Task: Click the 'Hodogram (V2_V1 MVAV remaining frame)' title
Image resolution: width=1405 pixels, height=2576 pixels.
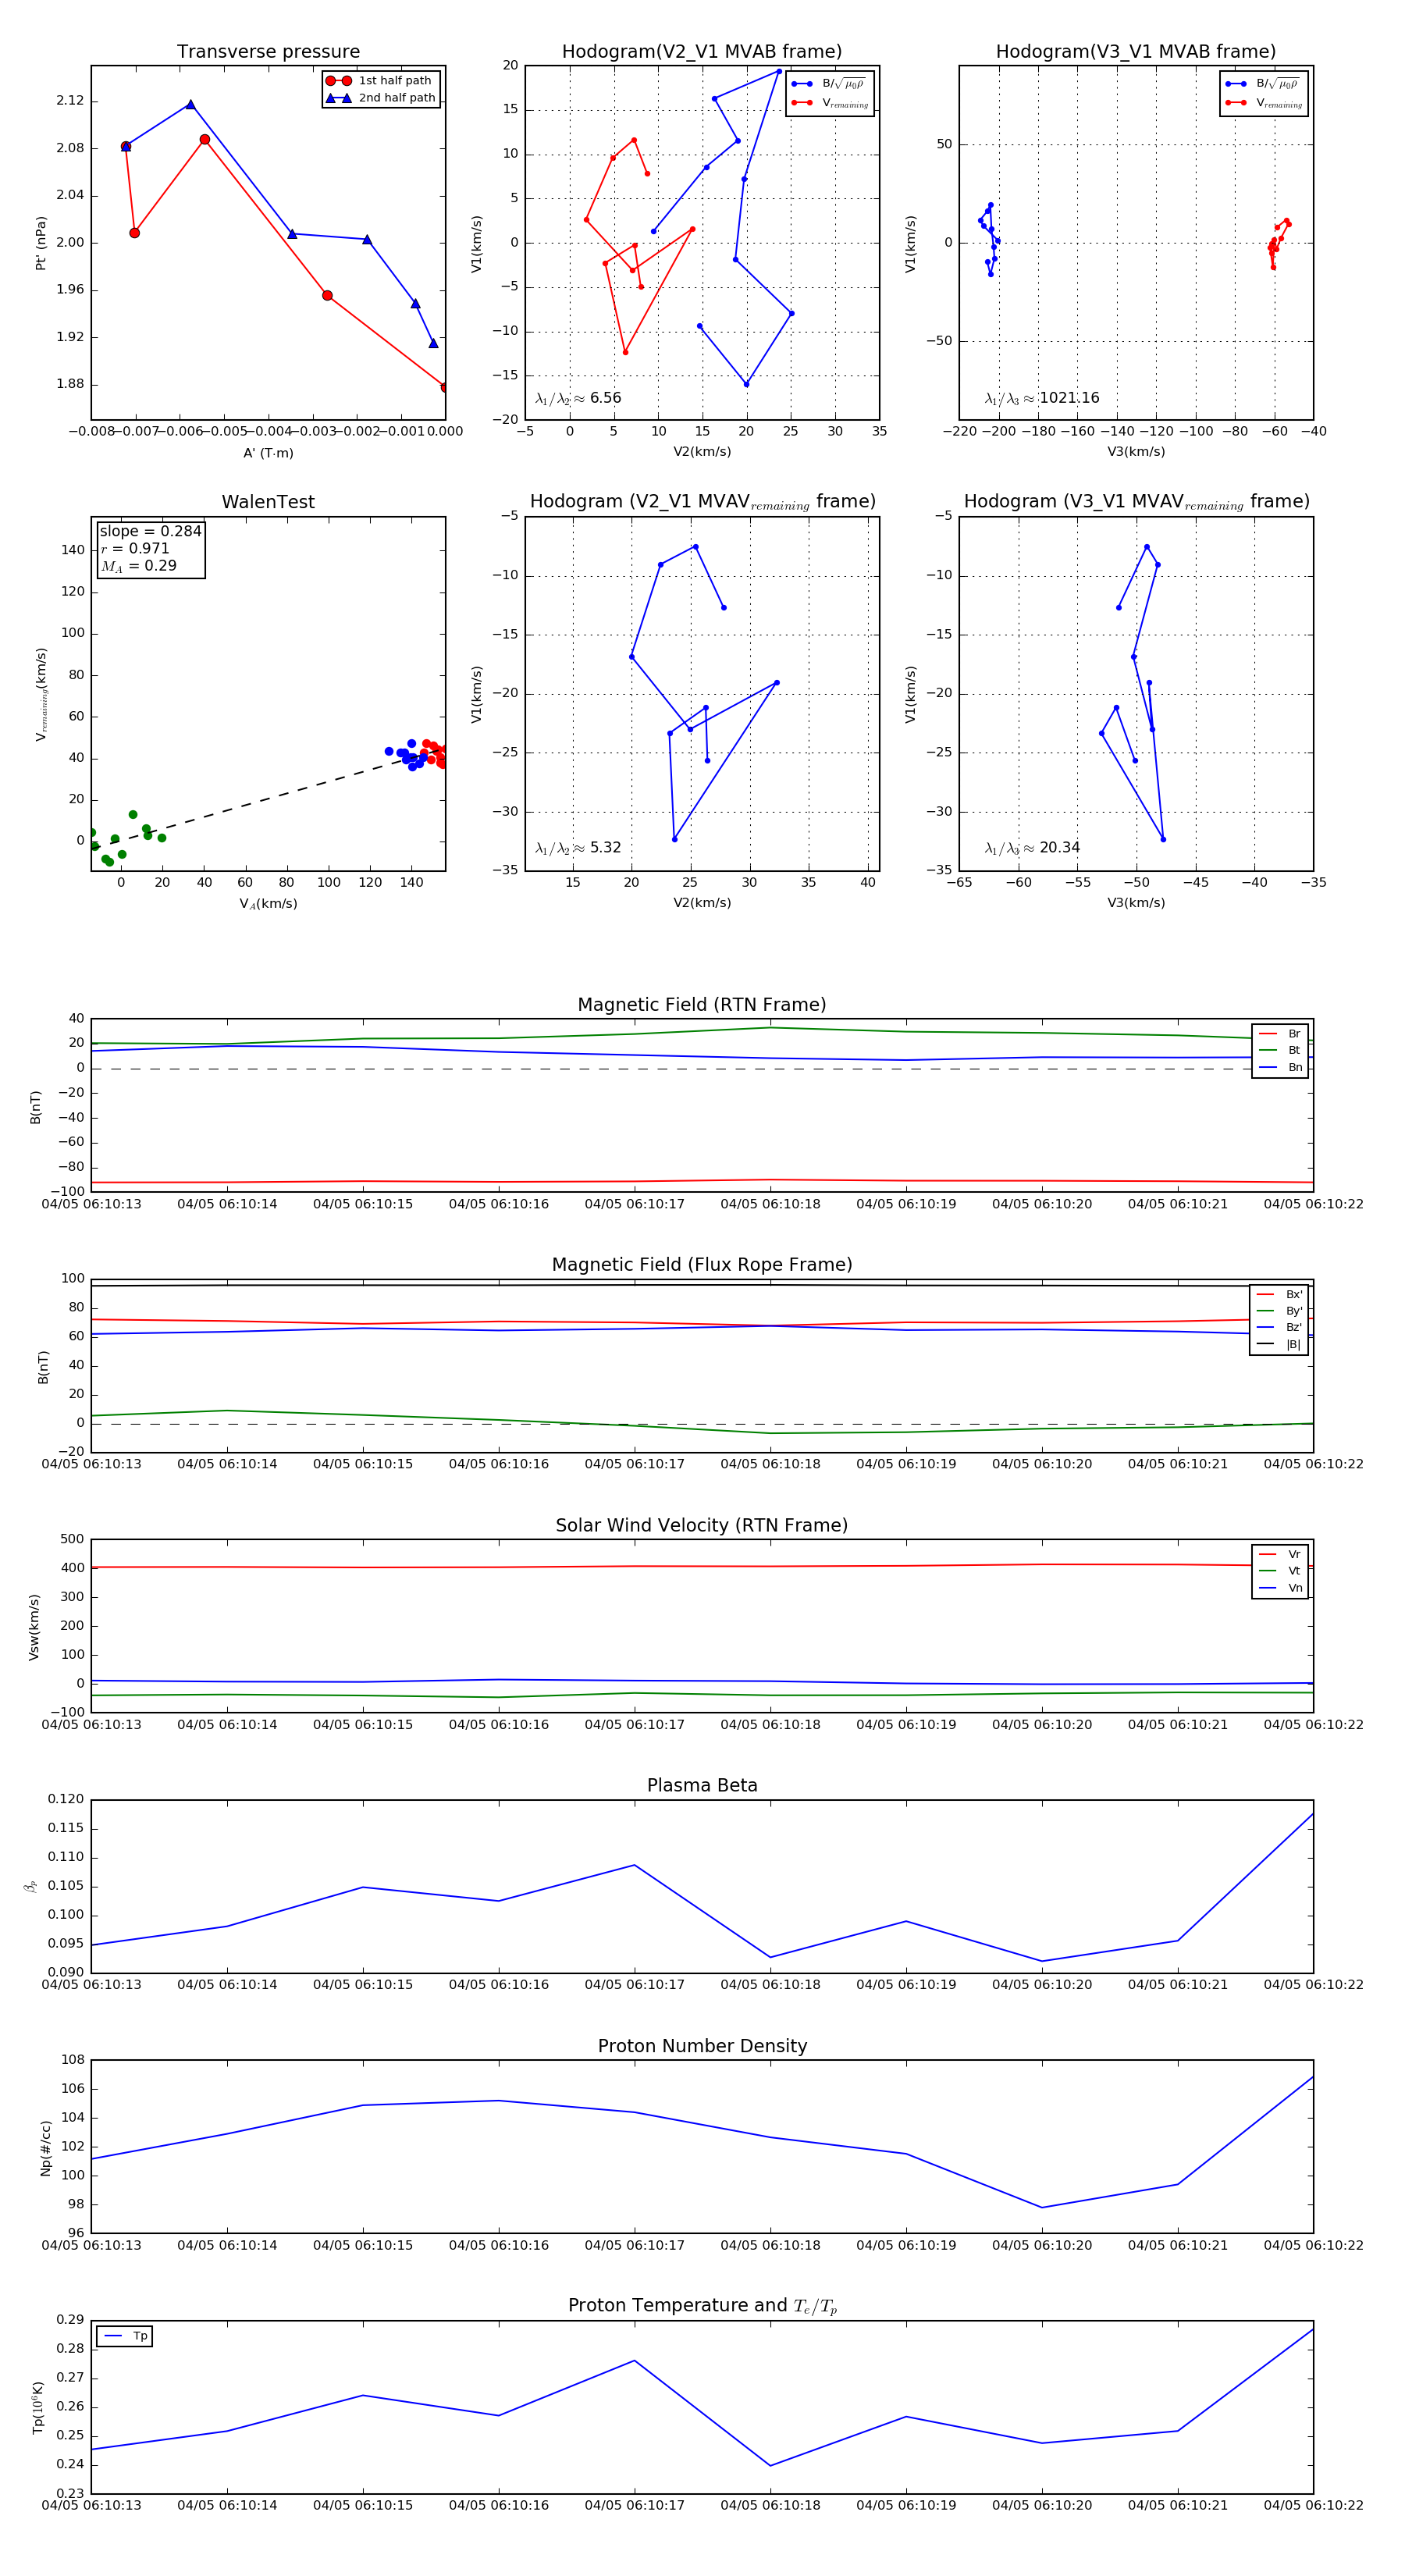Action: coord(702,502)
